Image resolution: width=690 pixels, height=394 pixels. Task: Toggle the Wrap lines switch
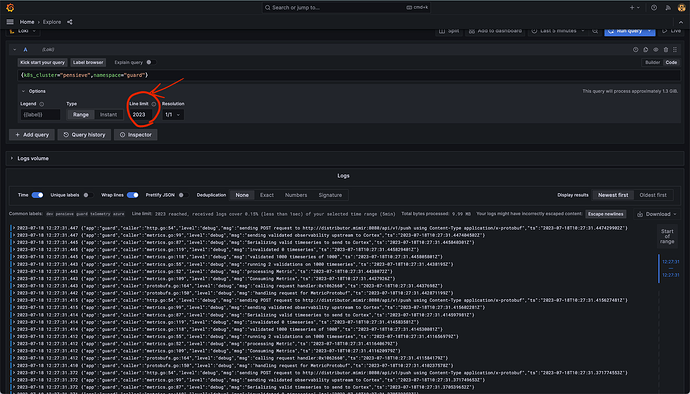click(132, 195)
